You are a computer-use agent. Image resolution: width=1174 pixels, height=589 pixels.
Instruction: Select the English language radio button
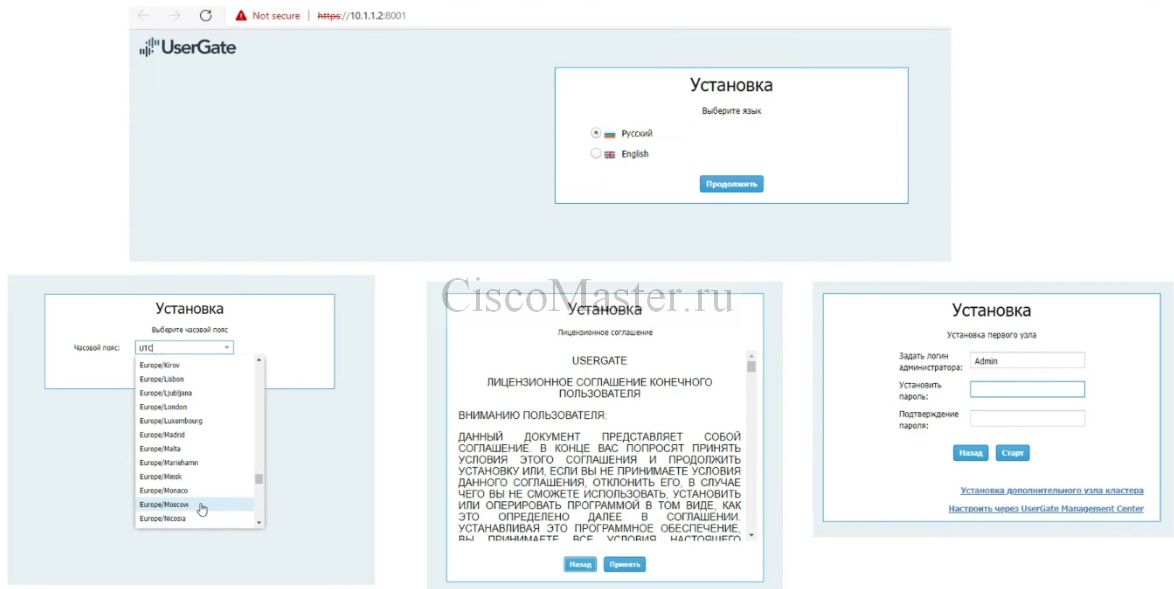tap(596, 153)
